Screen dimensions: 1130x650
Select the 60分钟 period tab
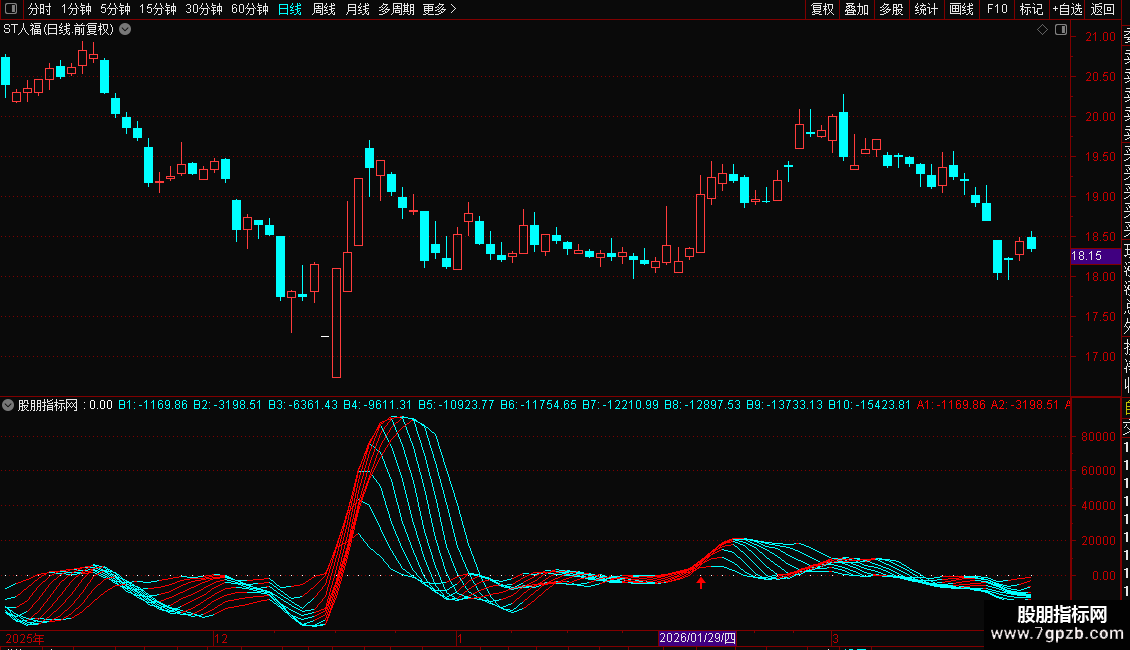[249, 9]
